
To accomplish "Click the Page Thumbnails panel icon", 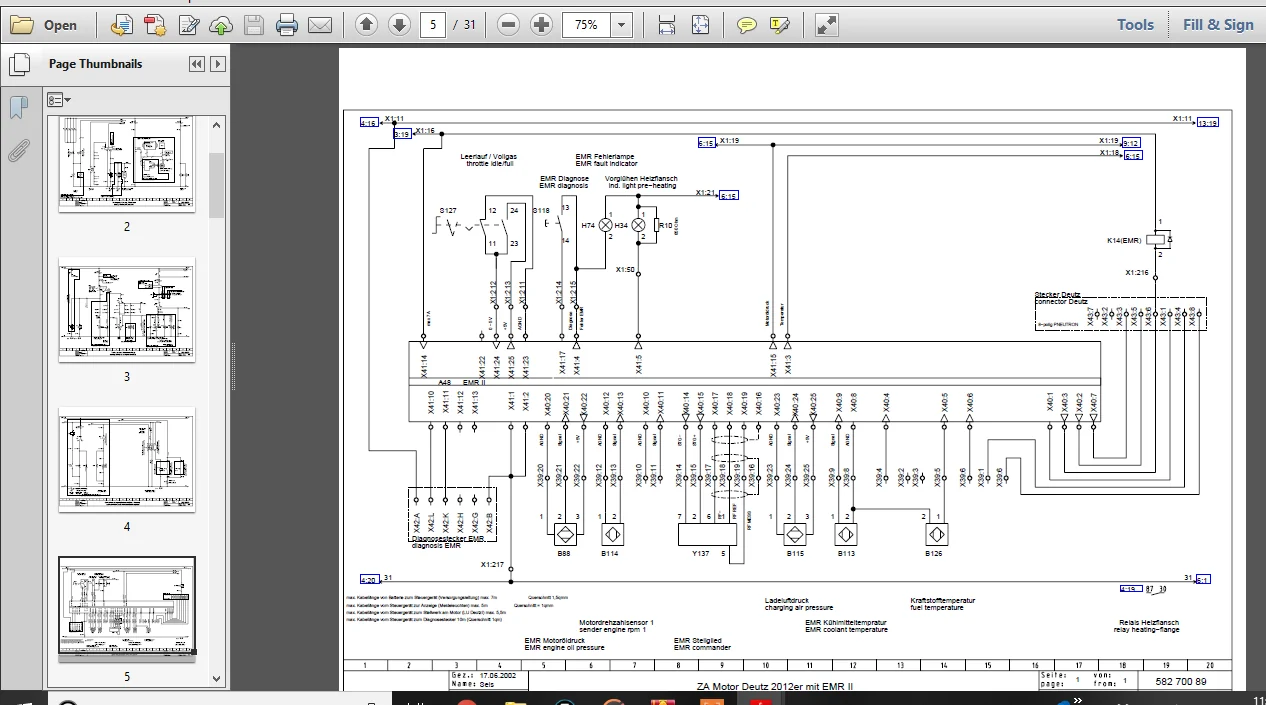I will (x=18, y=66).
